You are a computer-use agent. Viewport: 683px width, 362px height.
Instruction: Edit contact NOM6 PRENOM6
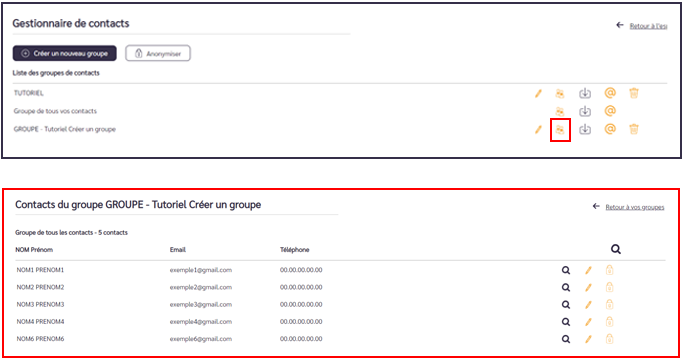point(588,339)
